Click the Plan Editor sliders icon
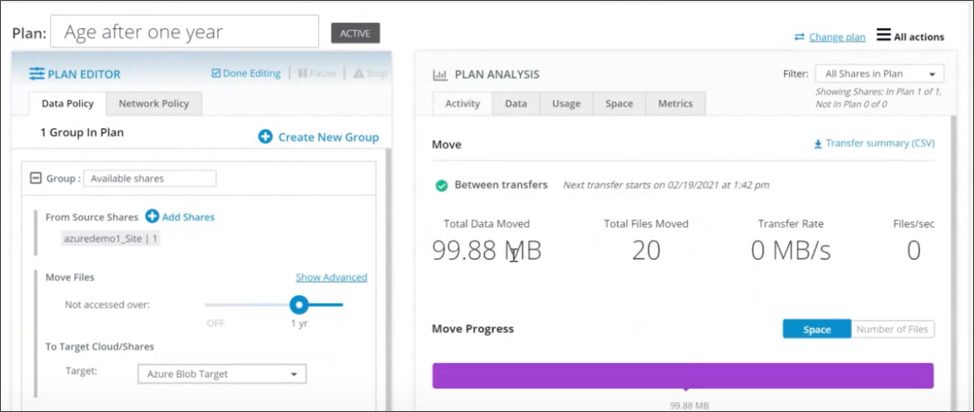This screenshot has width=974, height=412. coord(37,74)
